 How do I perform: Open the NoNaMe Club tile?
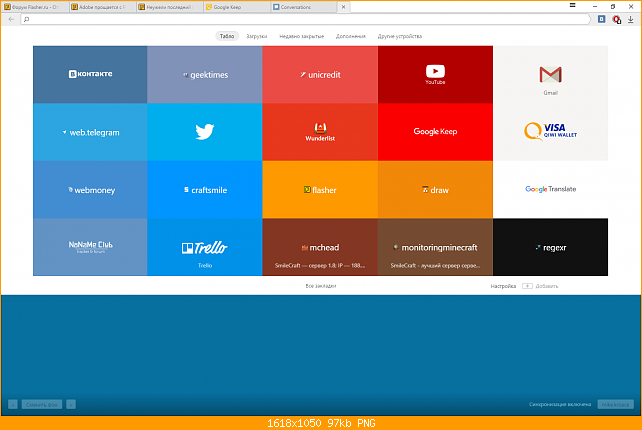coord(90,247)
